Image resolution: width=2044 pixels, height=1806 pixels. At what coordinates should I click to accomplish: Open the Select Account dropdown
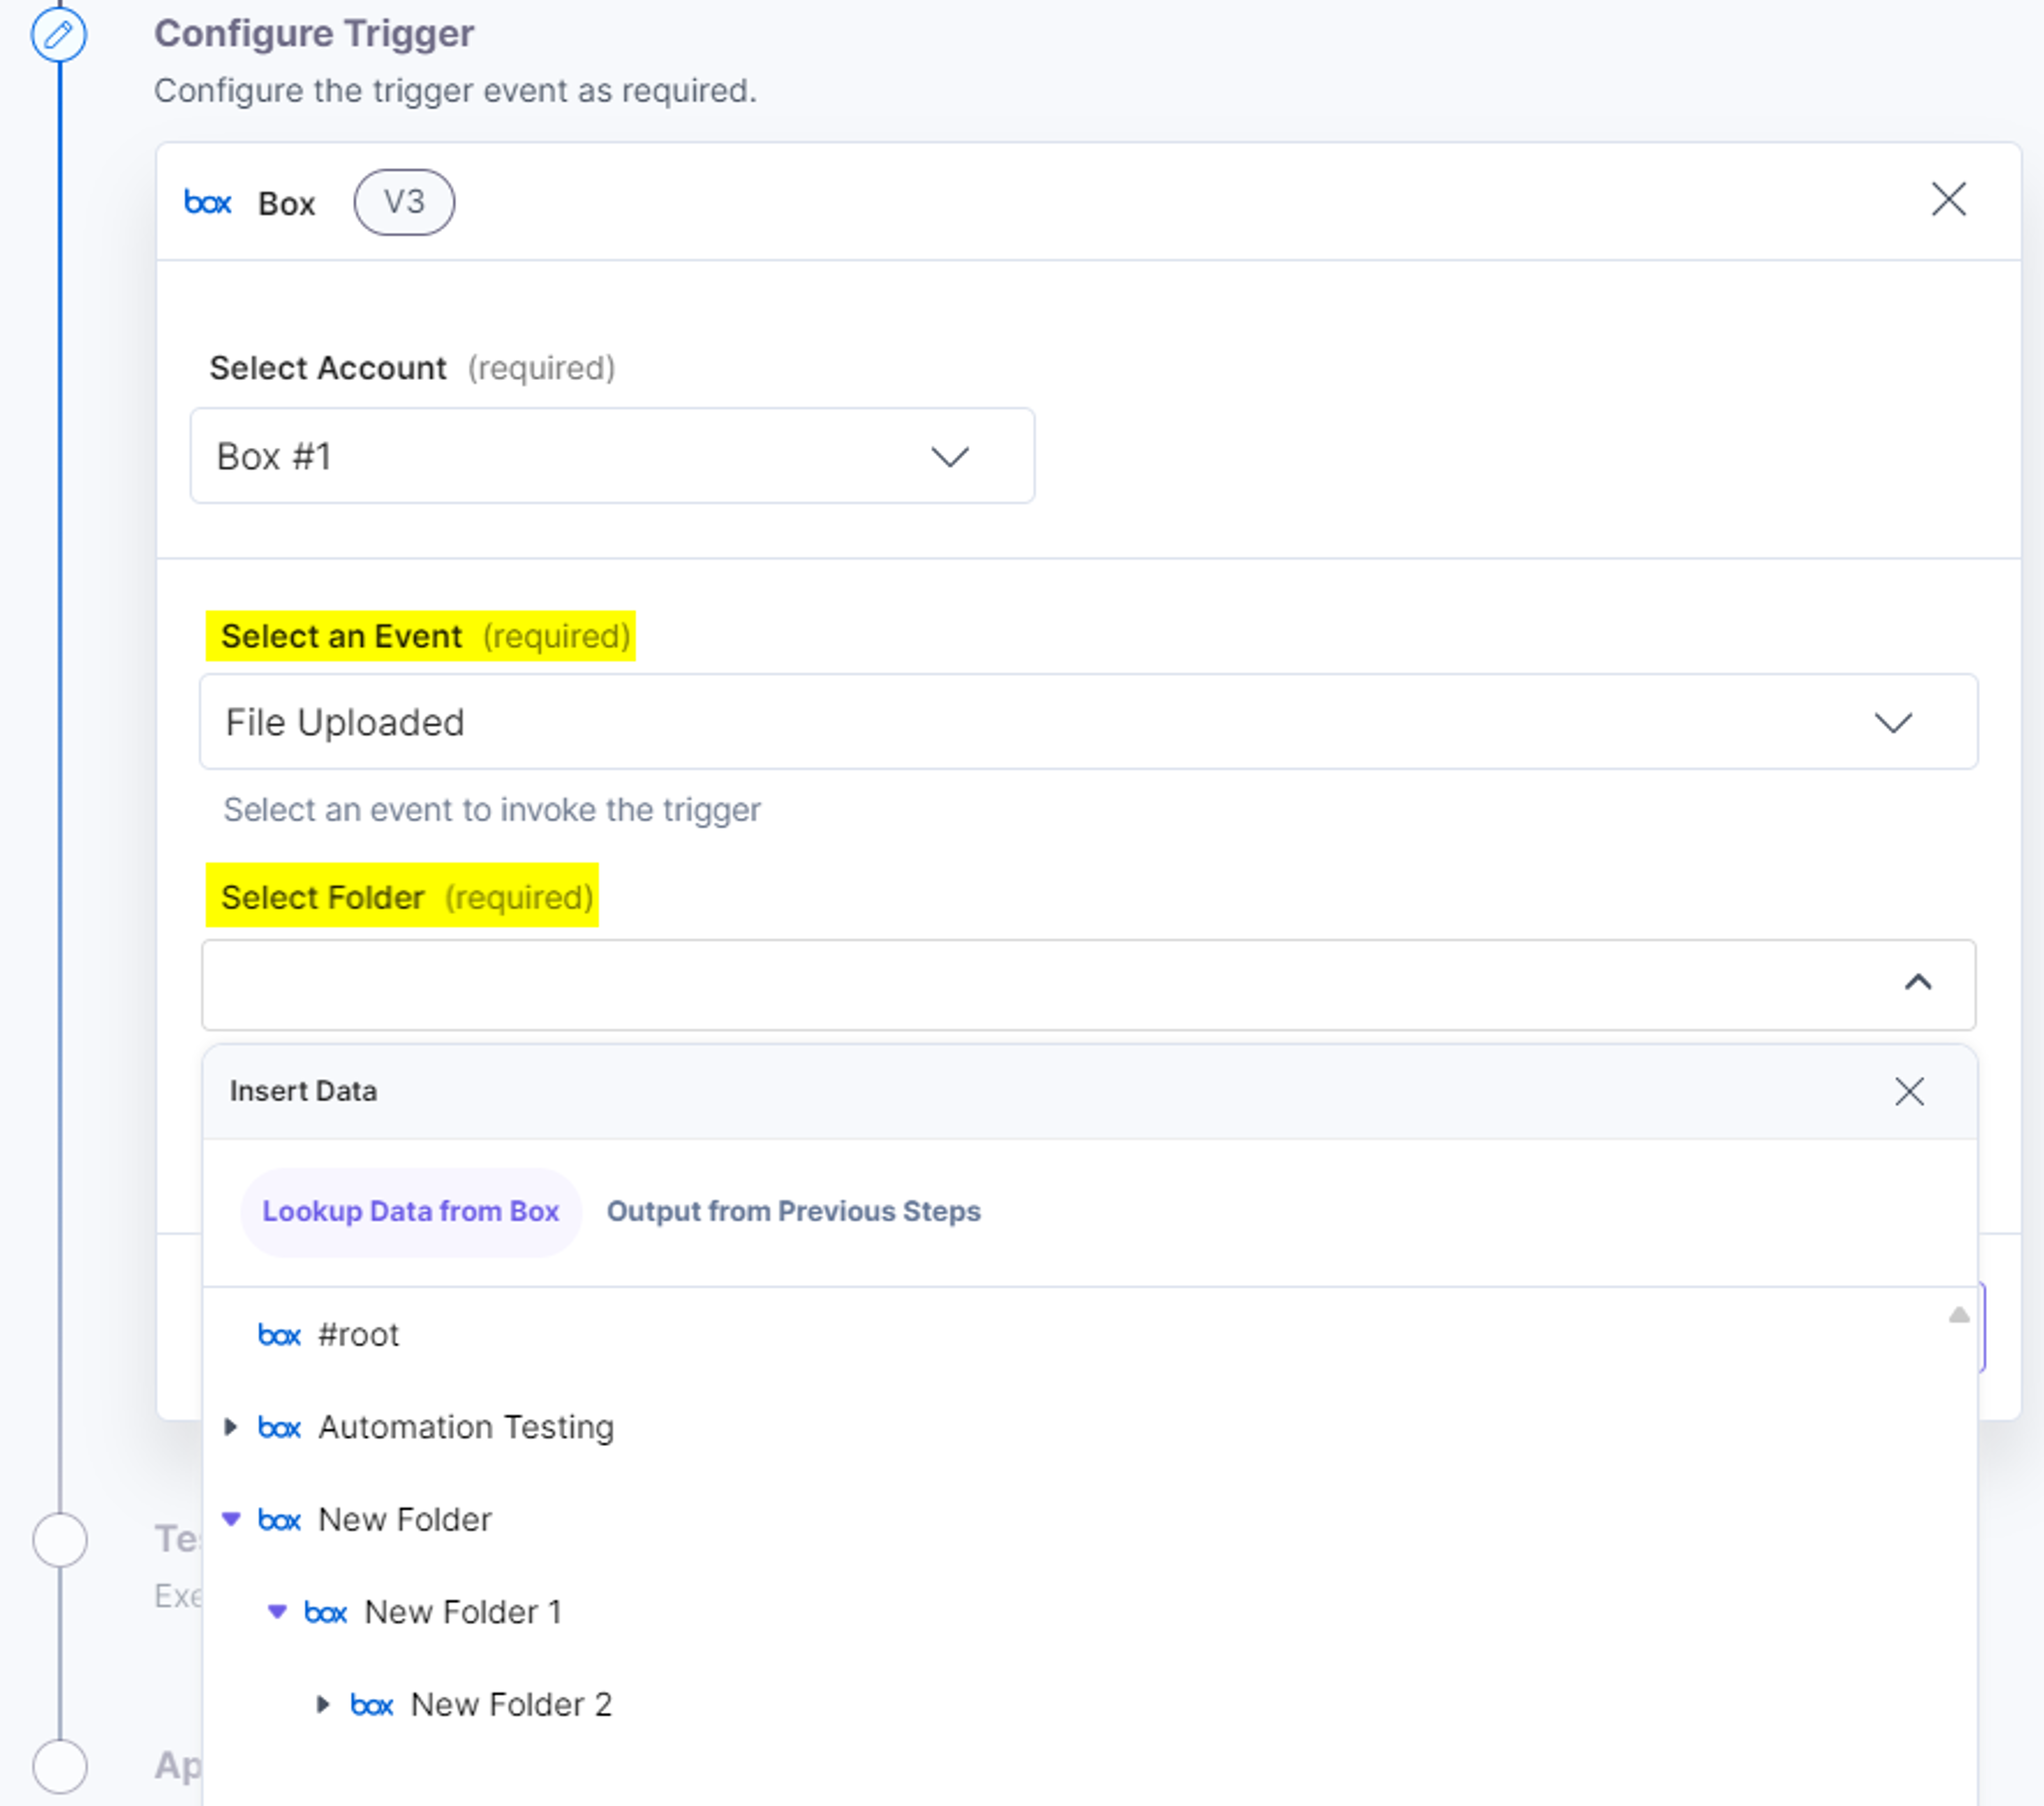click(612, 456)
